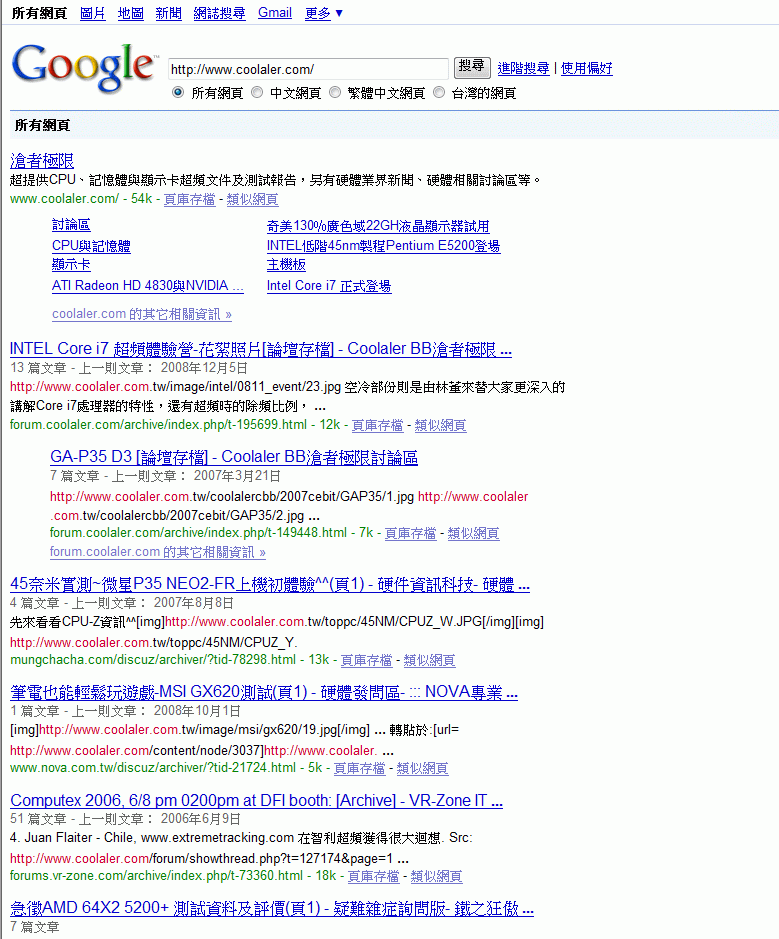Open 類似網頁 for forums.vr-zone.com result

click(x=437, y=876)
